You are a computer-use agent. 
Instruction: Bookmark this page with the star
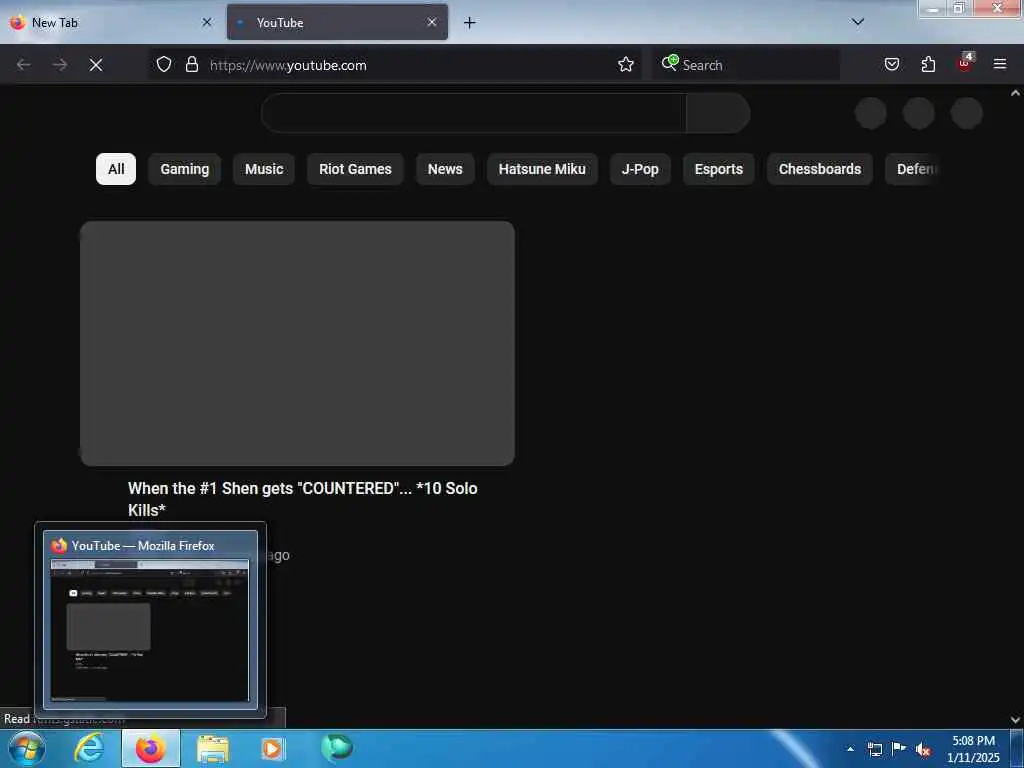[626, 64]
